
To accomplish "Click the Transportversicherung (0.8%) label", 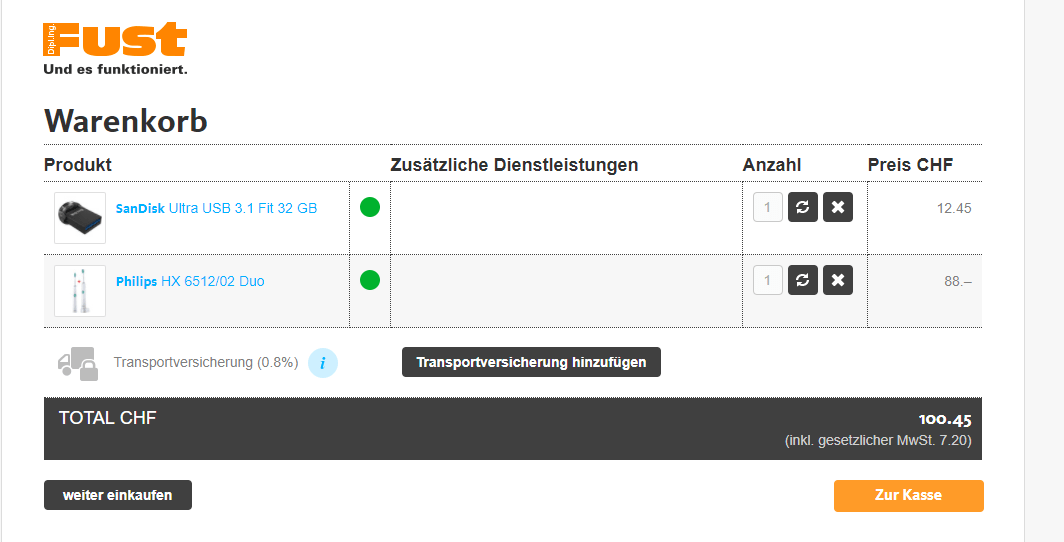I will pyautogui.click(x=206, y=362).
